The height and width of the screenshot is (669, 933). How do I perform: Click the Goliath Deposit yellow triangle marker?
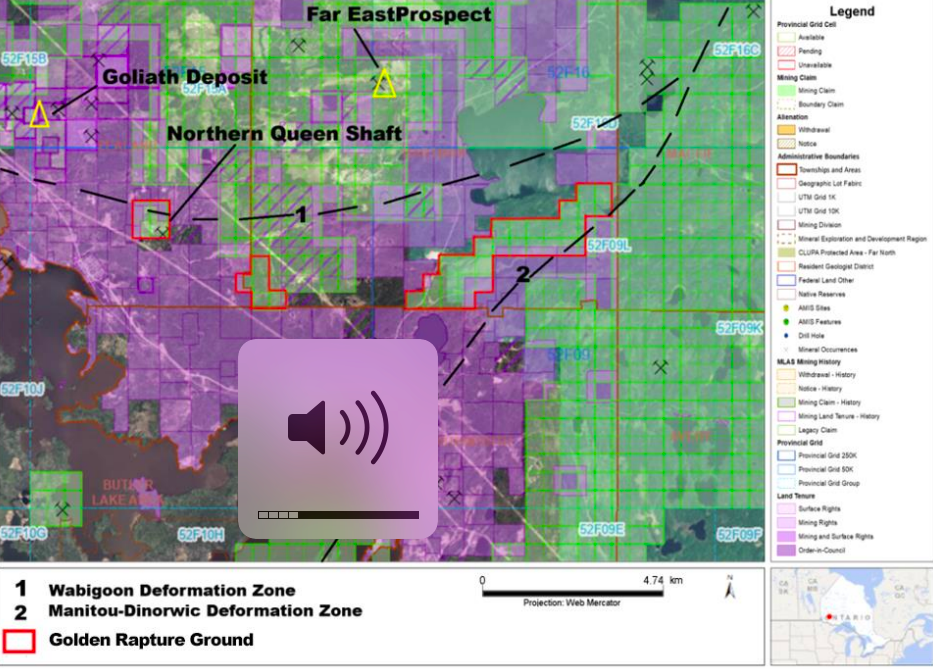coord(39,114)
